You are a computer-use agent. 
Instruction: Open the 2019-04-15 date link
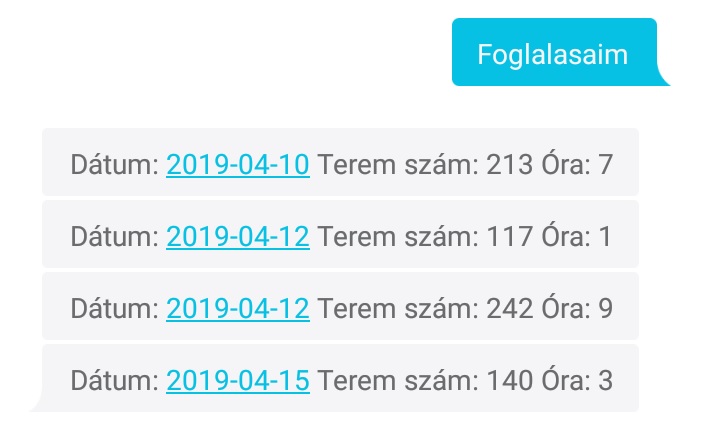pyautogui.click(x=238, y=380)
